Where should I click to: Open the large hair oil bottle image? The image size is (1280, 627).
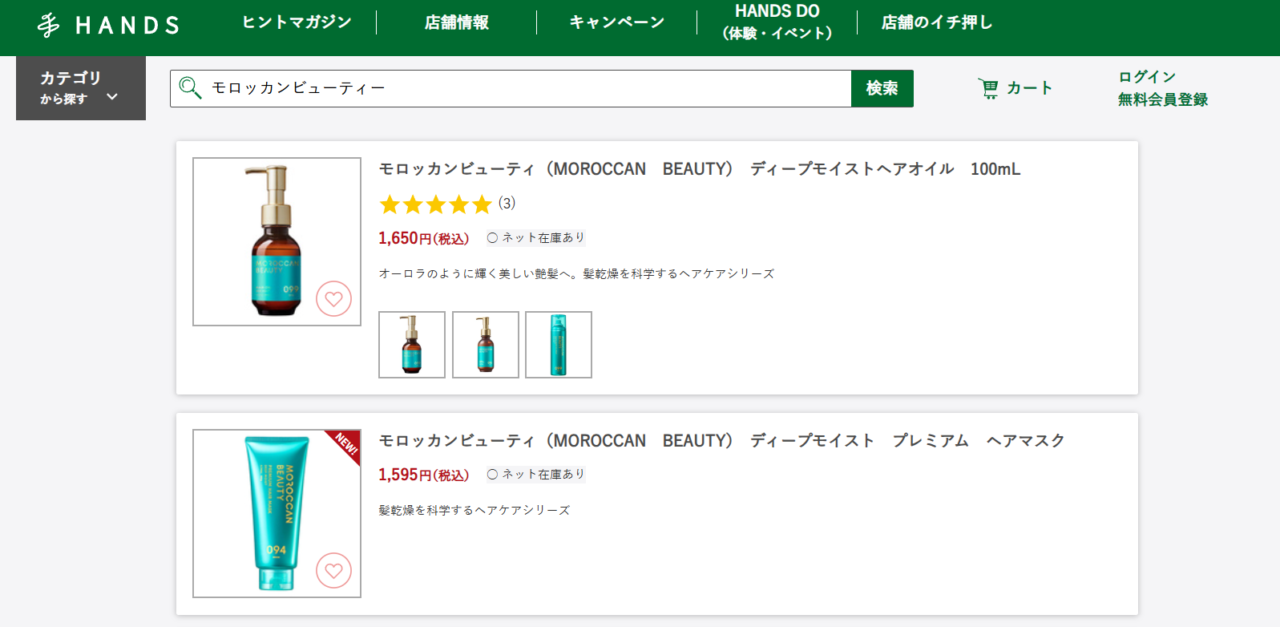click(x=277, y=242)
